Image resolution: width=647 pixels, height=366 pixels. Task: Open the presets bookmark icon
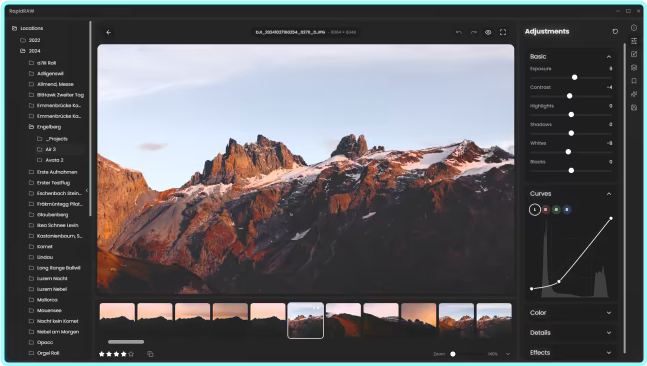pyautogui.click(x=634, y=81)
